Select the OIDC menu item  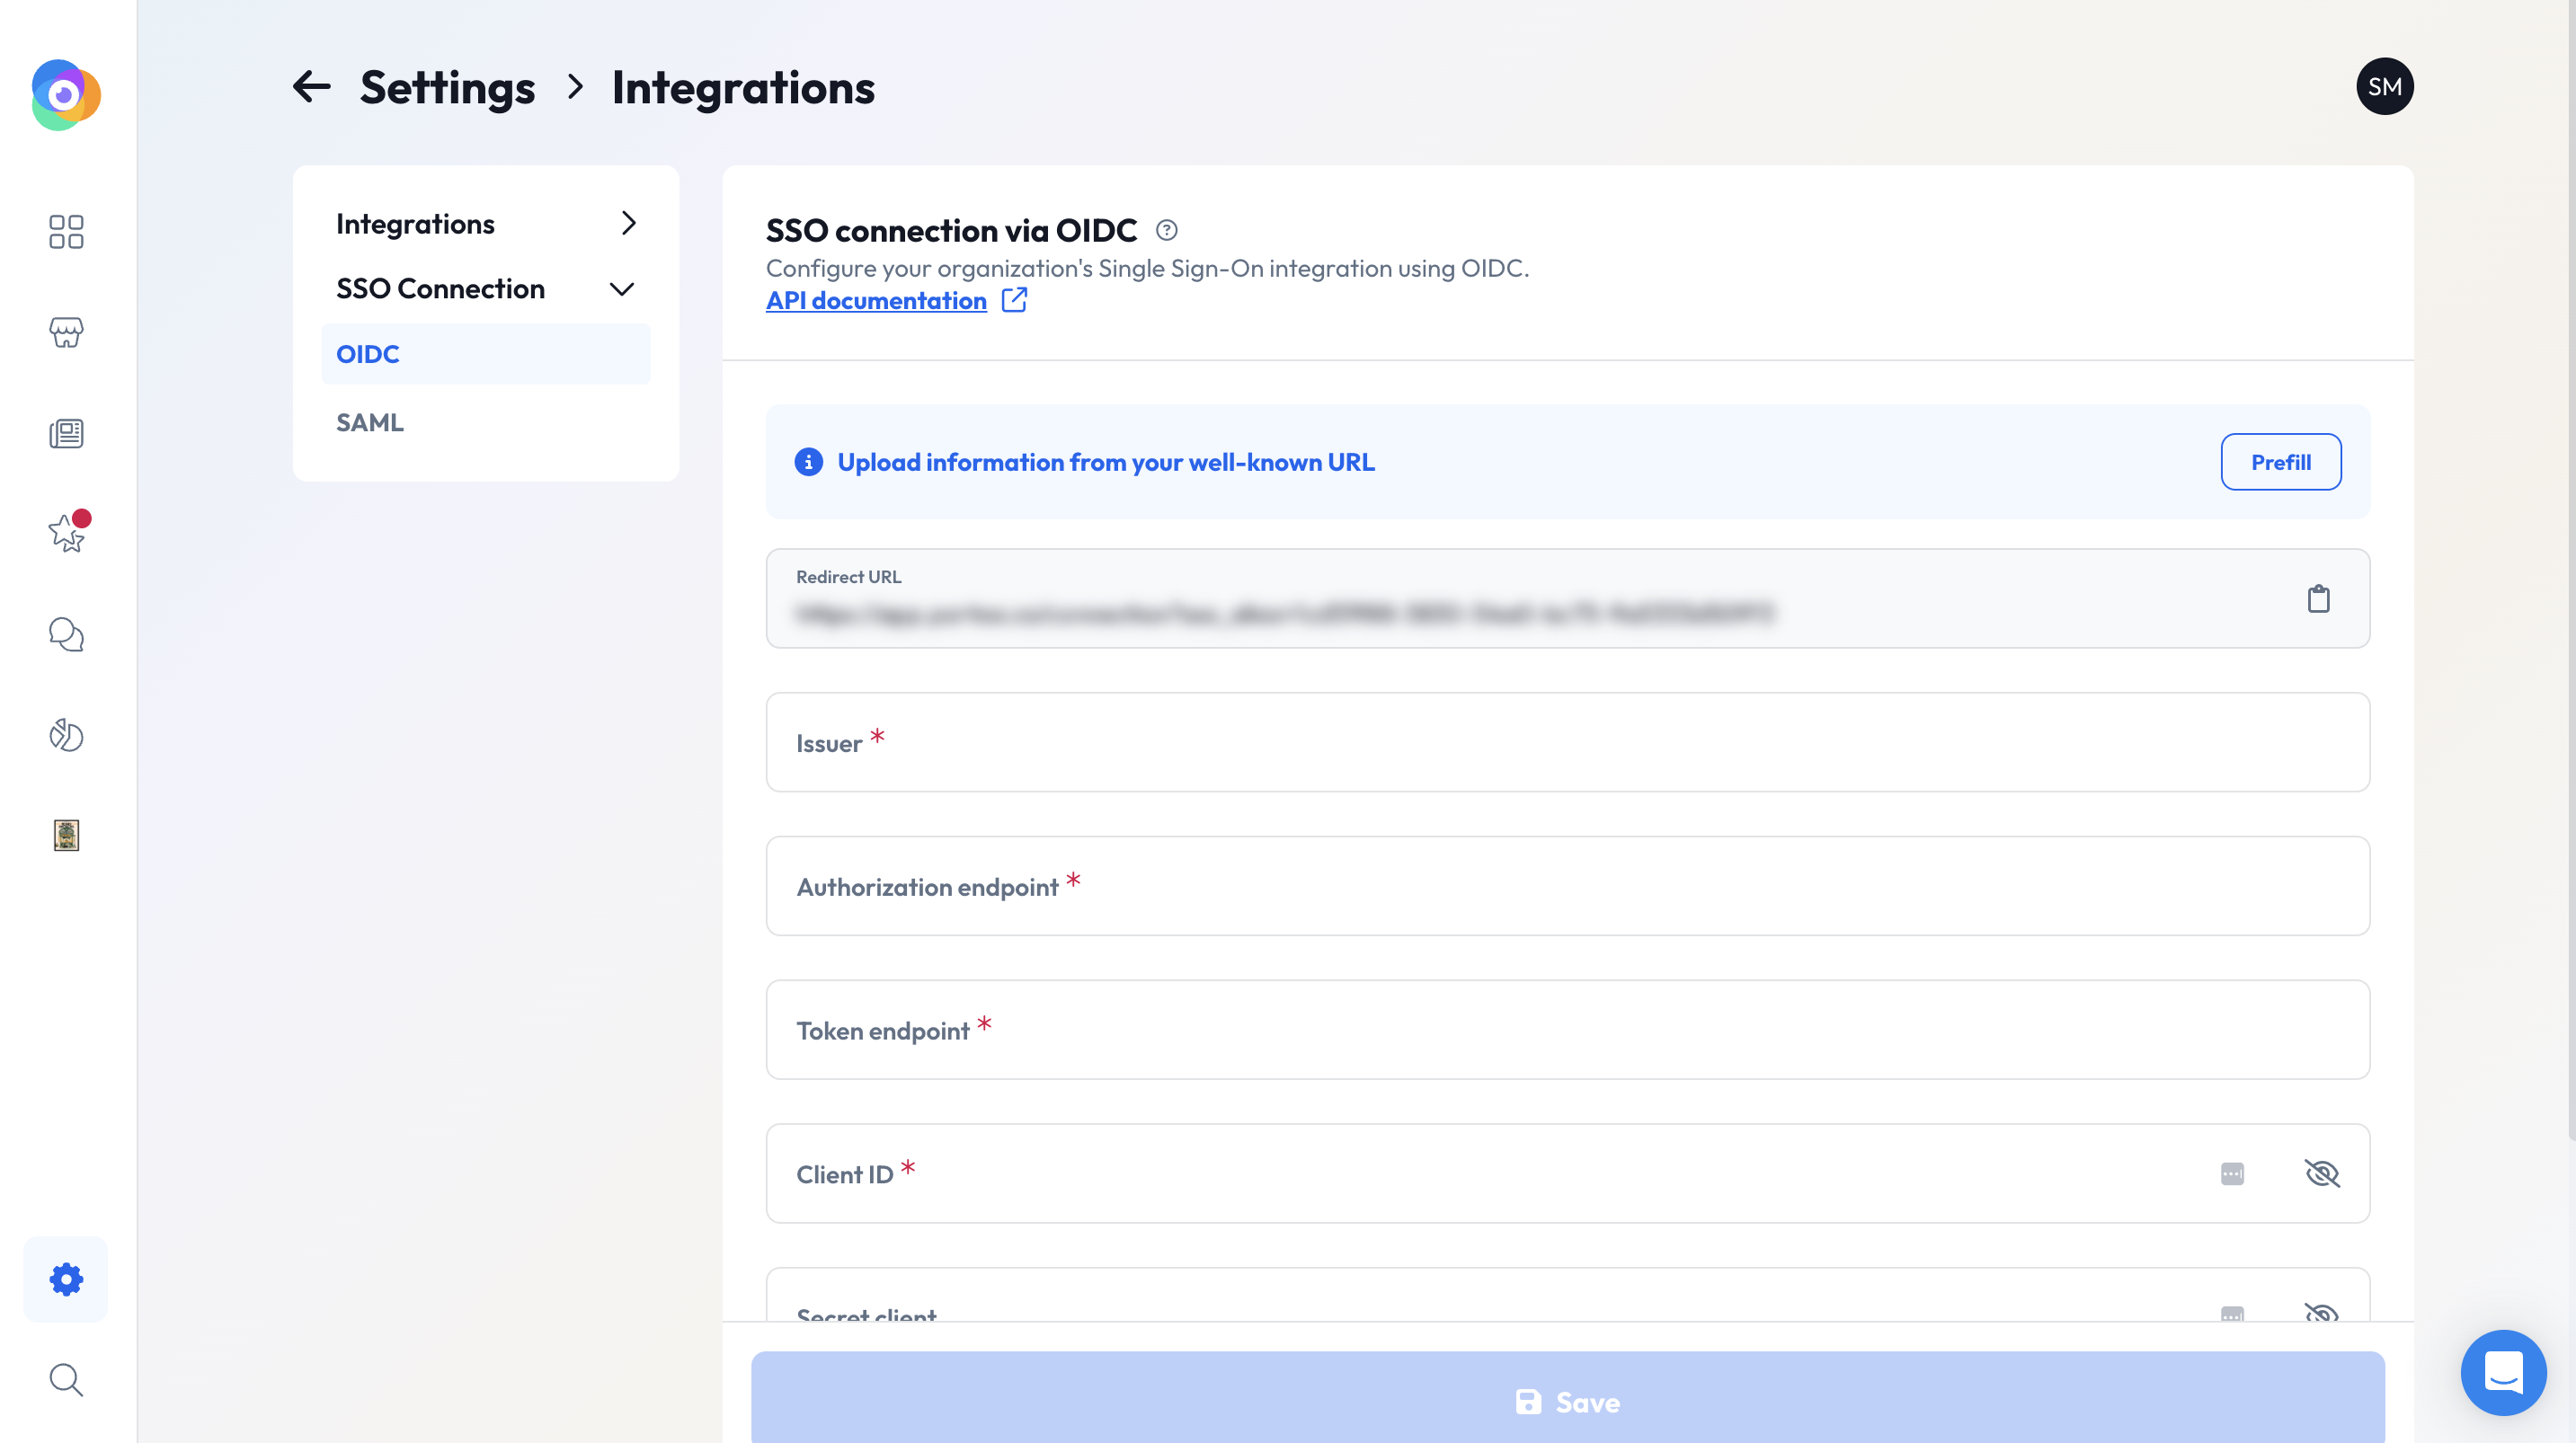click(368, 354)
